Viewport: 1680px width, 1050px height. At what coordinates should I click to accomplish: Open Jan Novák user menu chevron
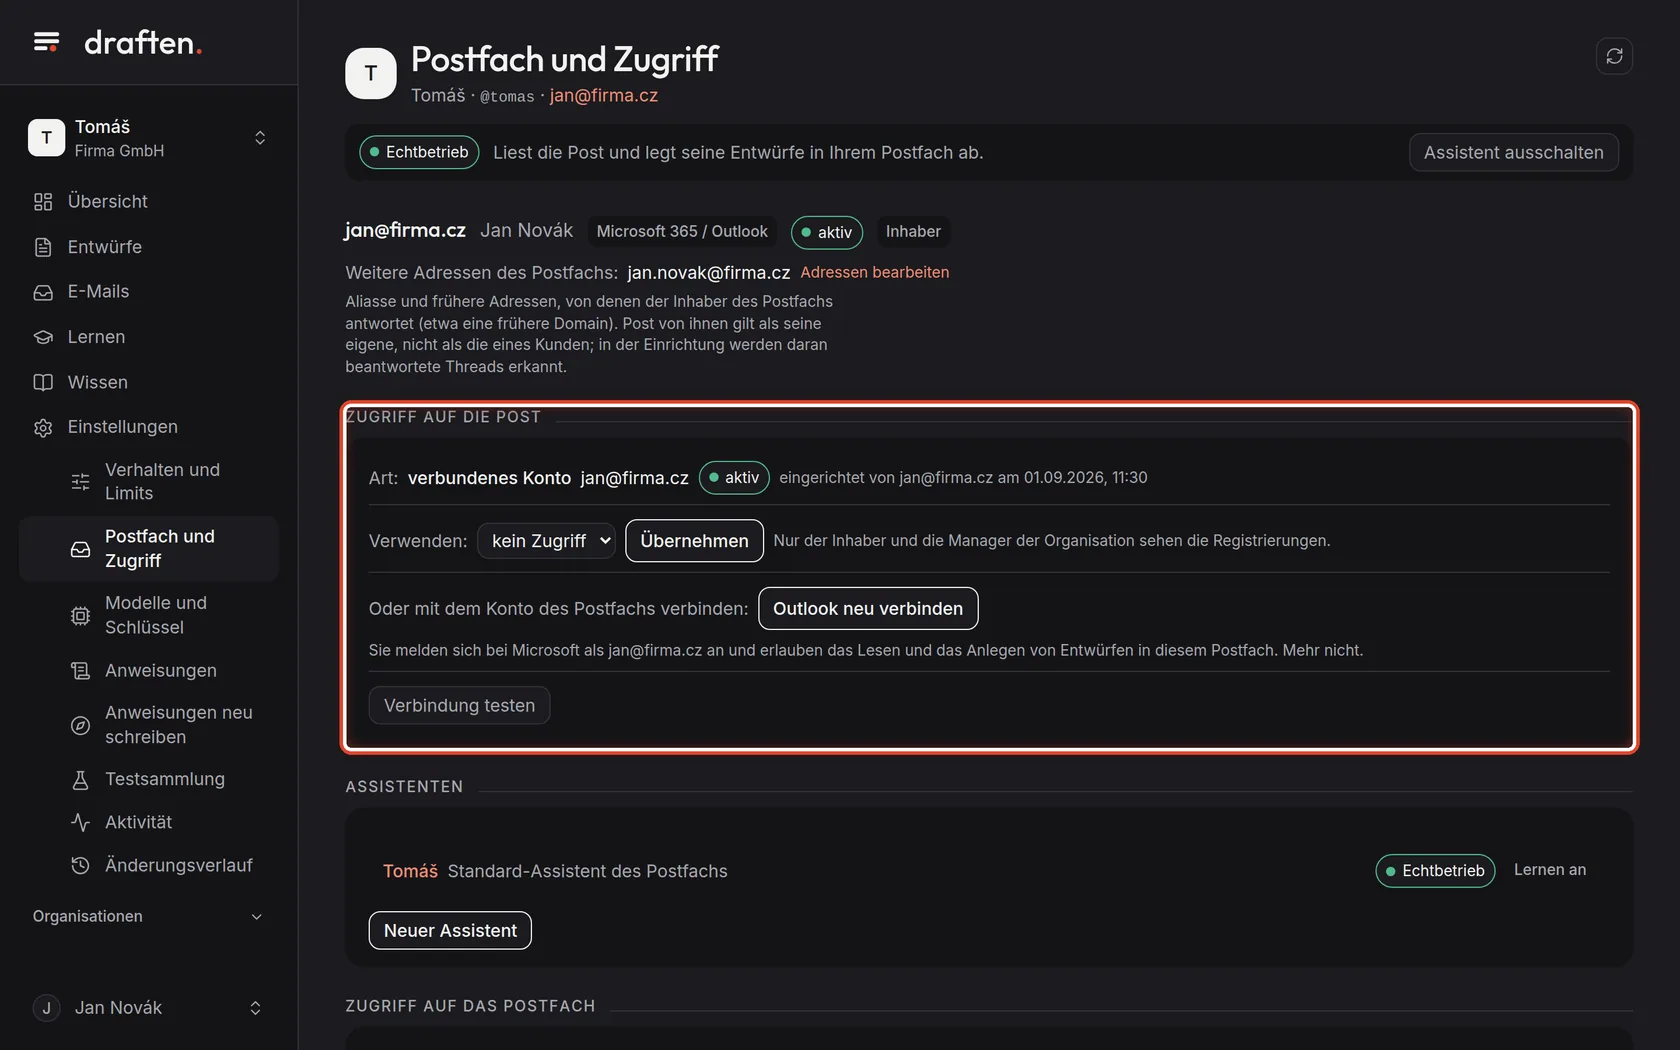point(255,1008)
